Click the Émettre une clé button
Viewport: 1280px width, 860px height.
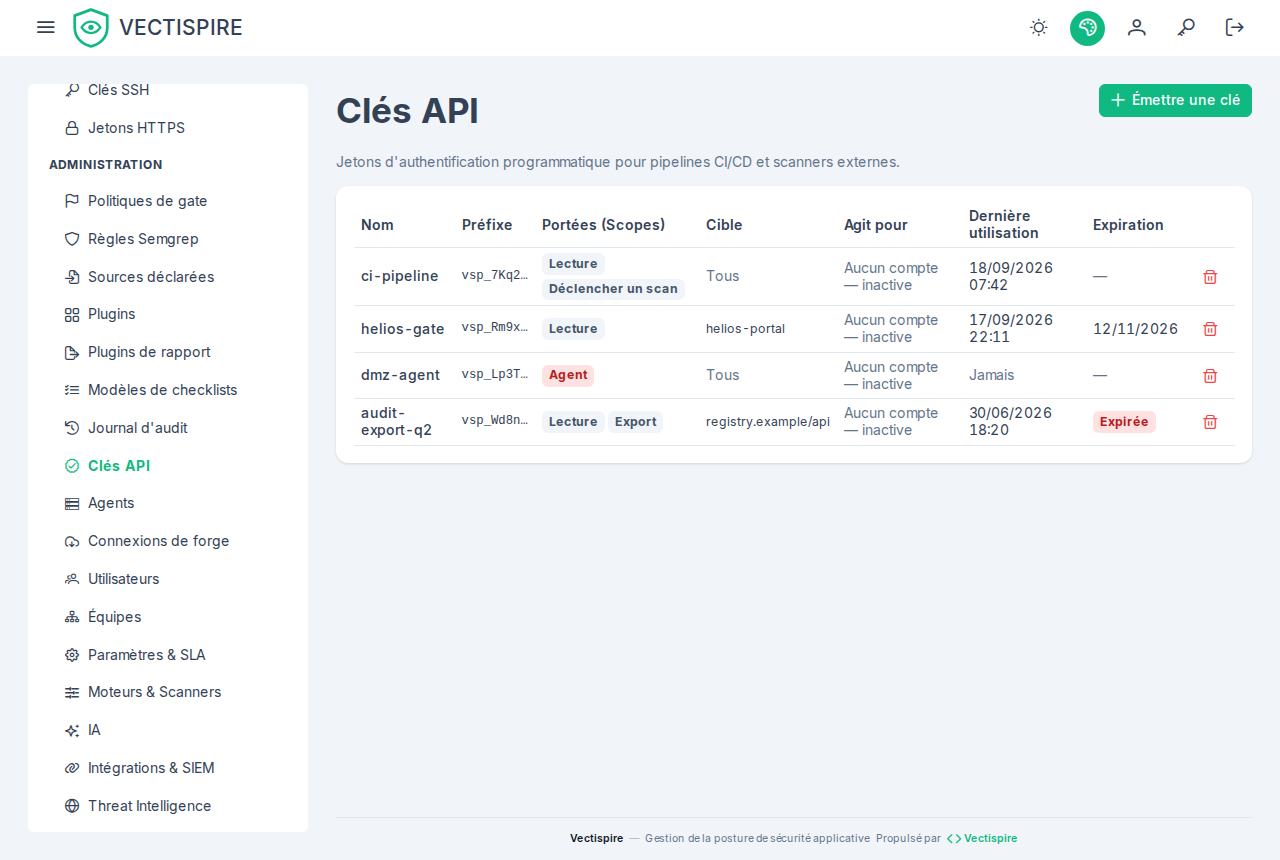click(1175, 100)
